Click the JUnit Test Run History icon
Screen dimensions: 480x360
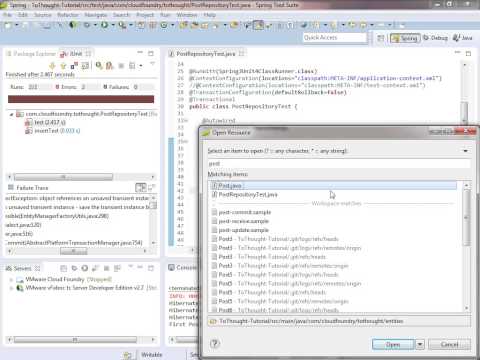tap(132, 66)
